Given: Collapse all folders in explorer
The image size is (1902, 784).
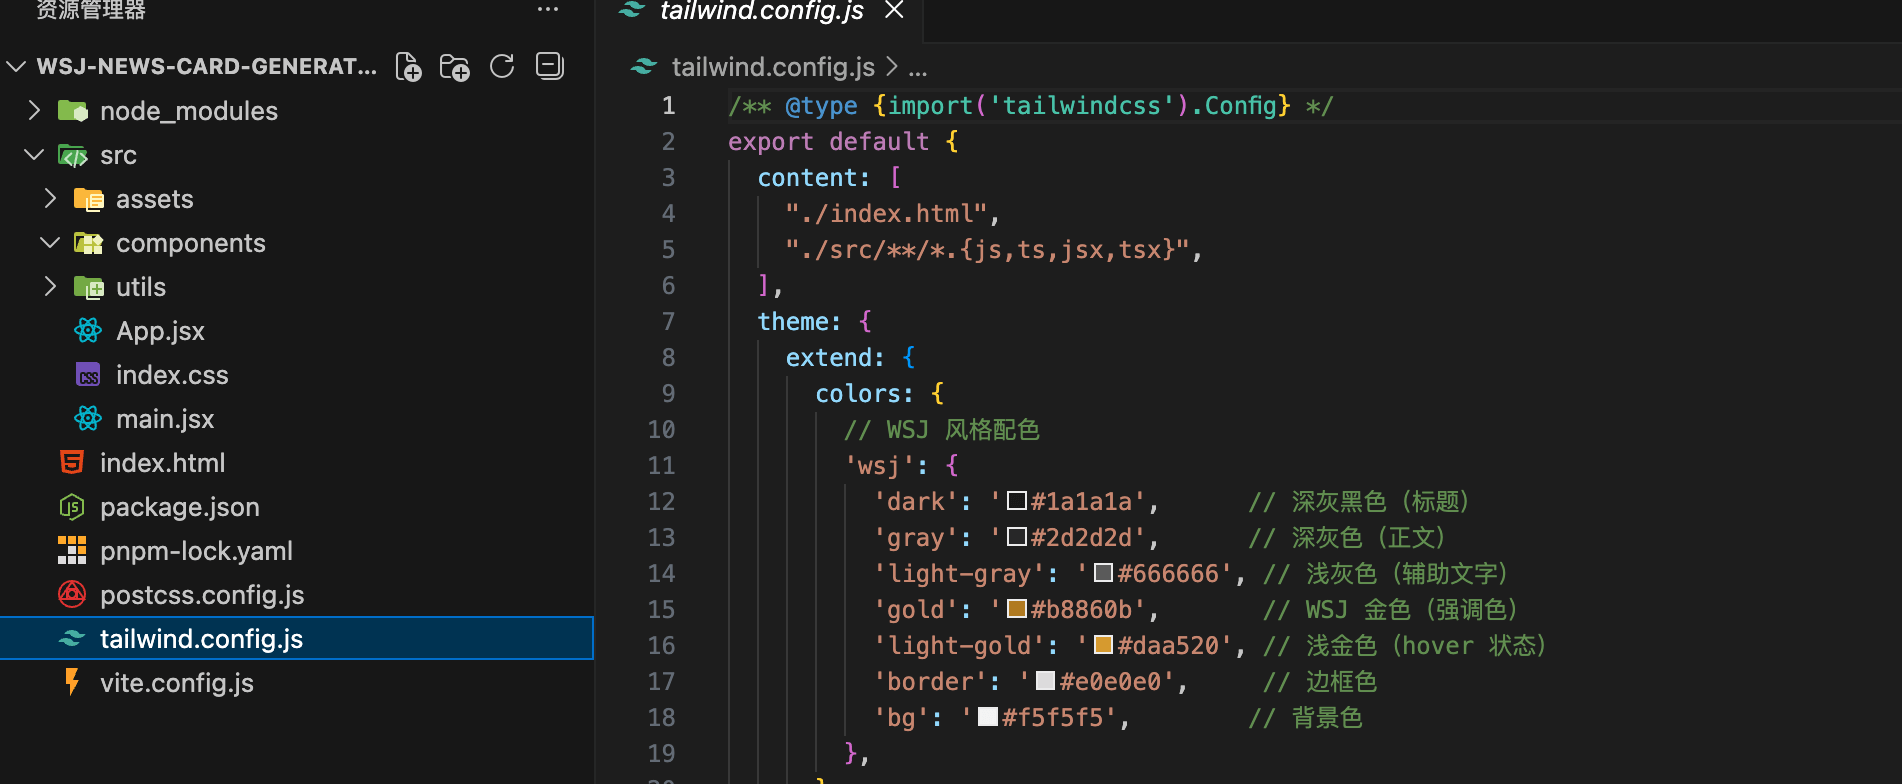Looking at the screenshot, I should point(550,66).
